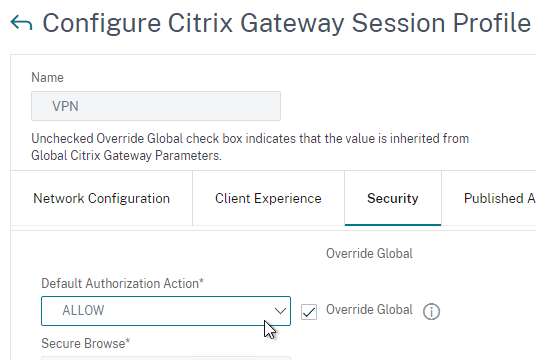536x360 pixels.
Task: Click the ALLOW value inside the dropdown
Action: click(83, 310)
